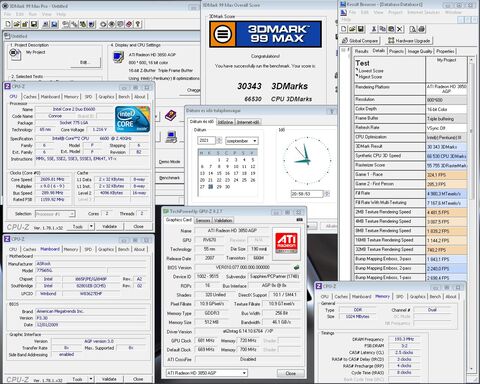The width and height of the screenshot is (480, 384).
Task: Open Caches tab in top CPU-Z window
Action: pos(30,97)
